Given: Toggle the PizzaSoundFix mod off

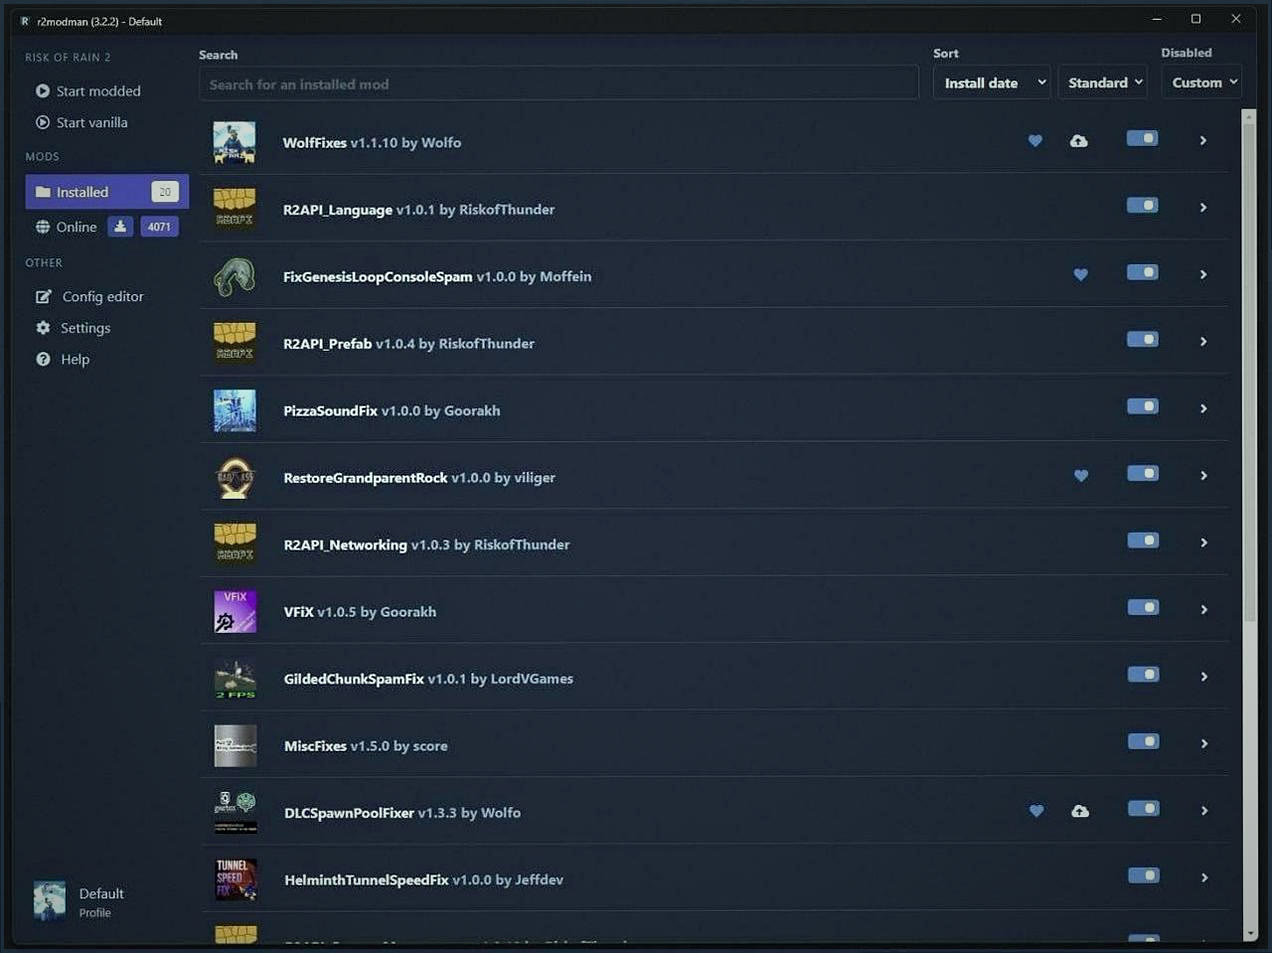Looking at the screenshot, I should pos(1142,406).
